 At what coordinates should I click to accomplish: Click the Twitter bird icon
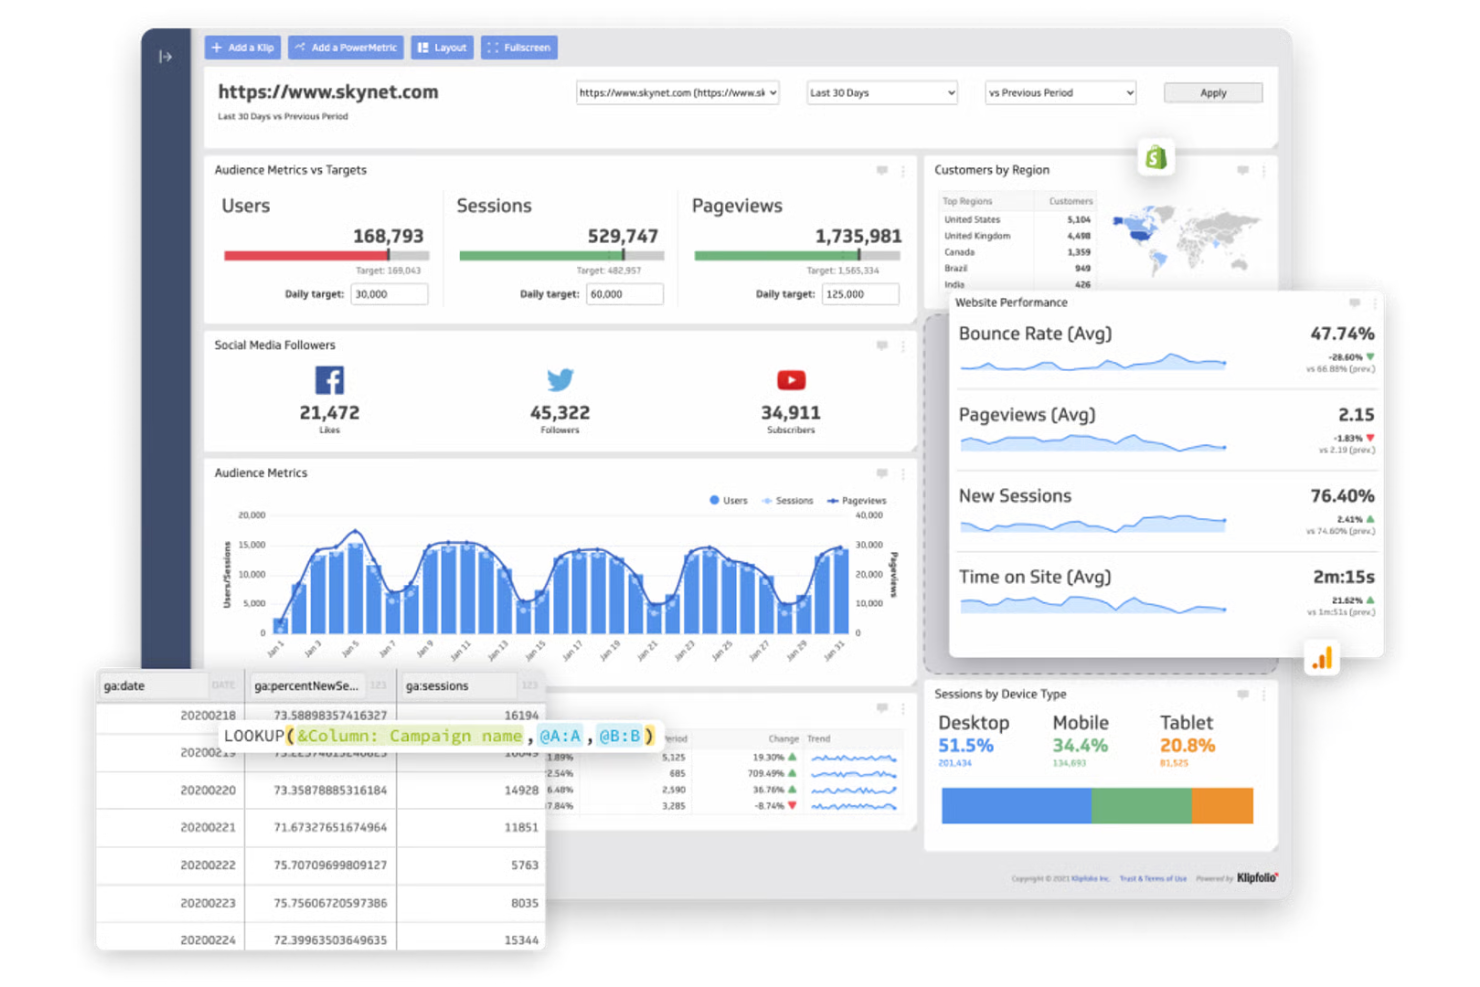560,380
